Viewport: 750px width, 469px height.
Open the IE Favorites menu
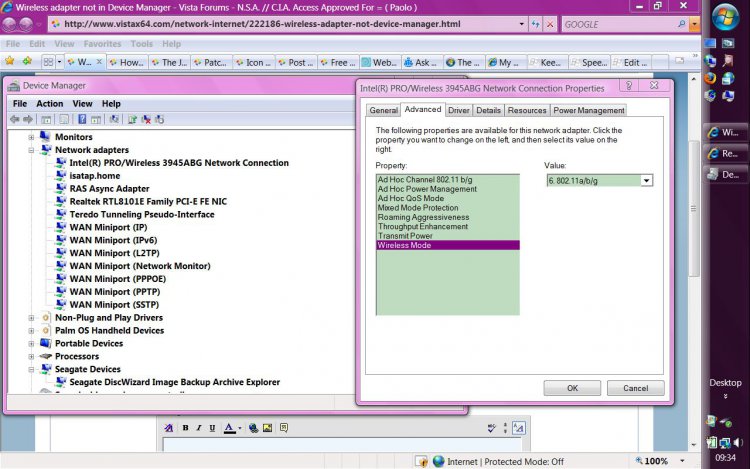[102, 44]
